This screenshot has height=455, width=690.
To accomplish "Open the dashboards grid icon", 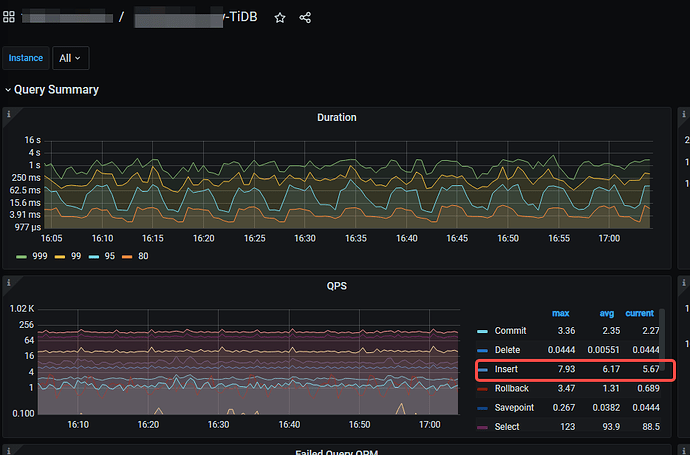I will (9, 17).
